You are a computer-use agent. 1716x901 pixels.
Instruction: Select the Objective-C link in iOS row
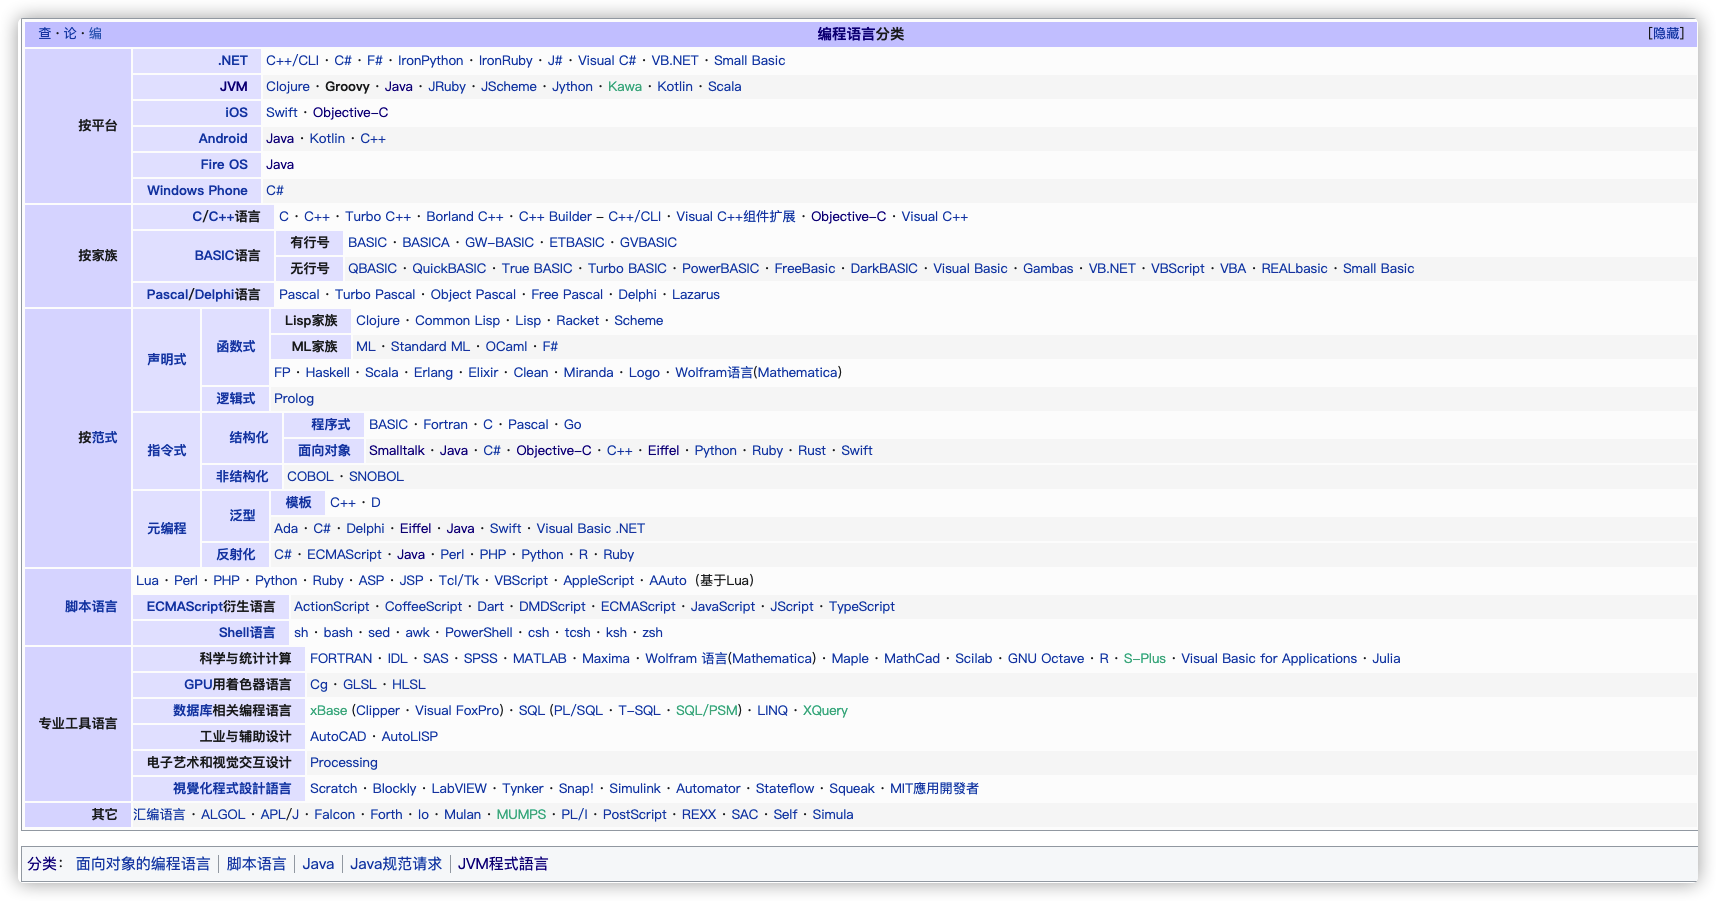click(x=350, y=112)
